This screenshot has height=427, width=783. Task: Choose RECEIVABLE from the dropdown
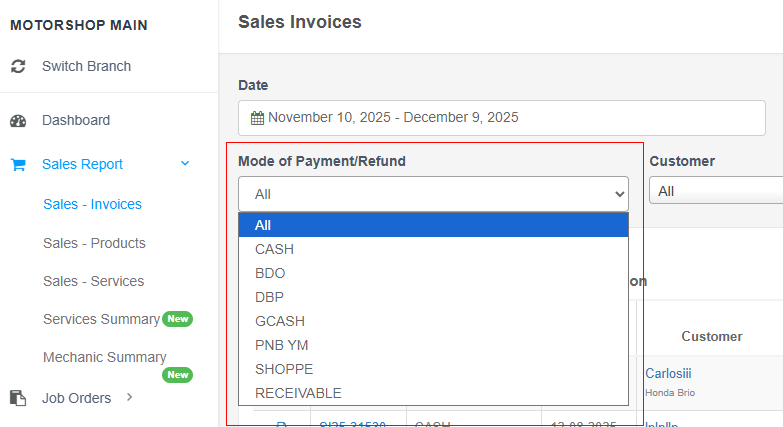(433, 393)
